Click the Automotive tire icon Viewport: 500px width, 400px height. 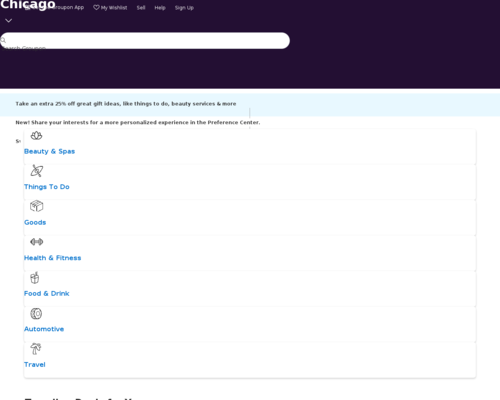tap(36, 314)
